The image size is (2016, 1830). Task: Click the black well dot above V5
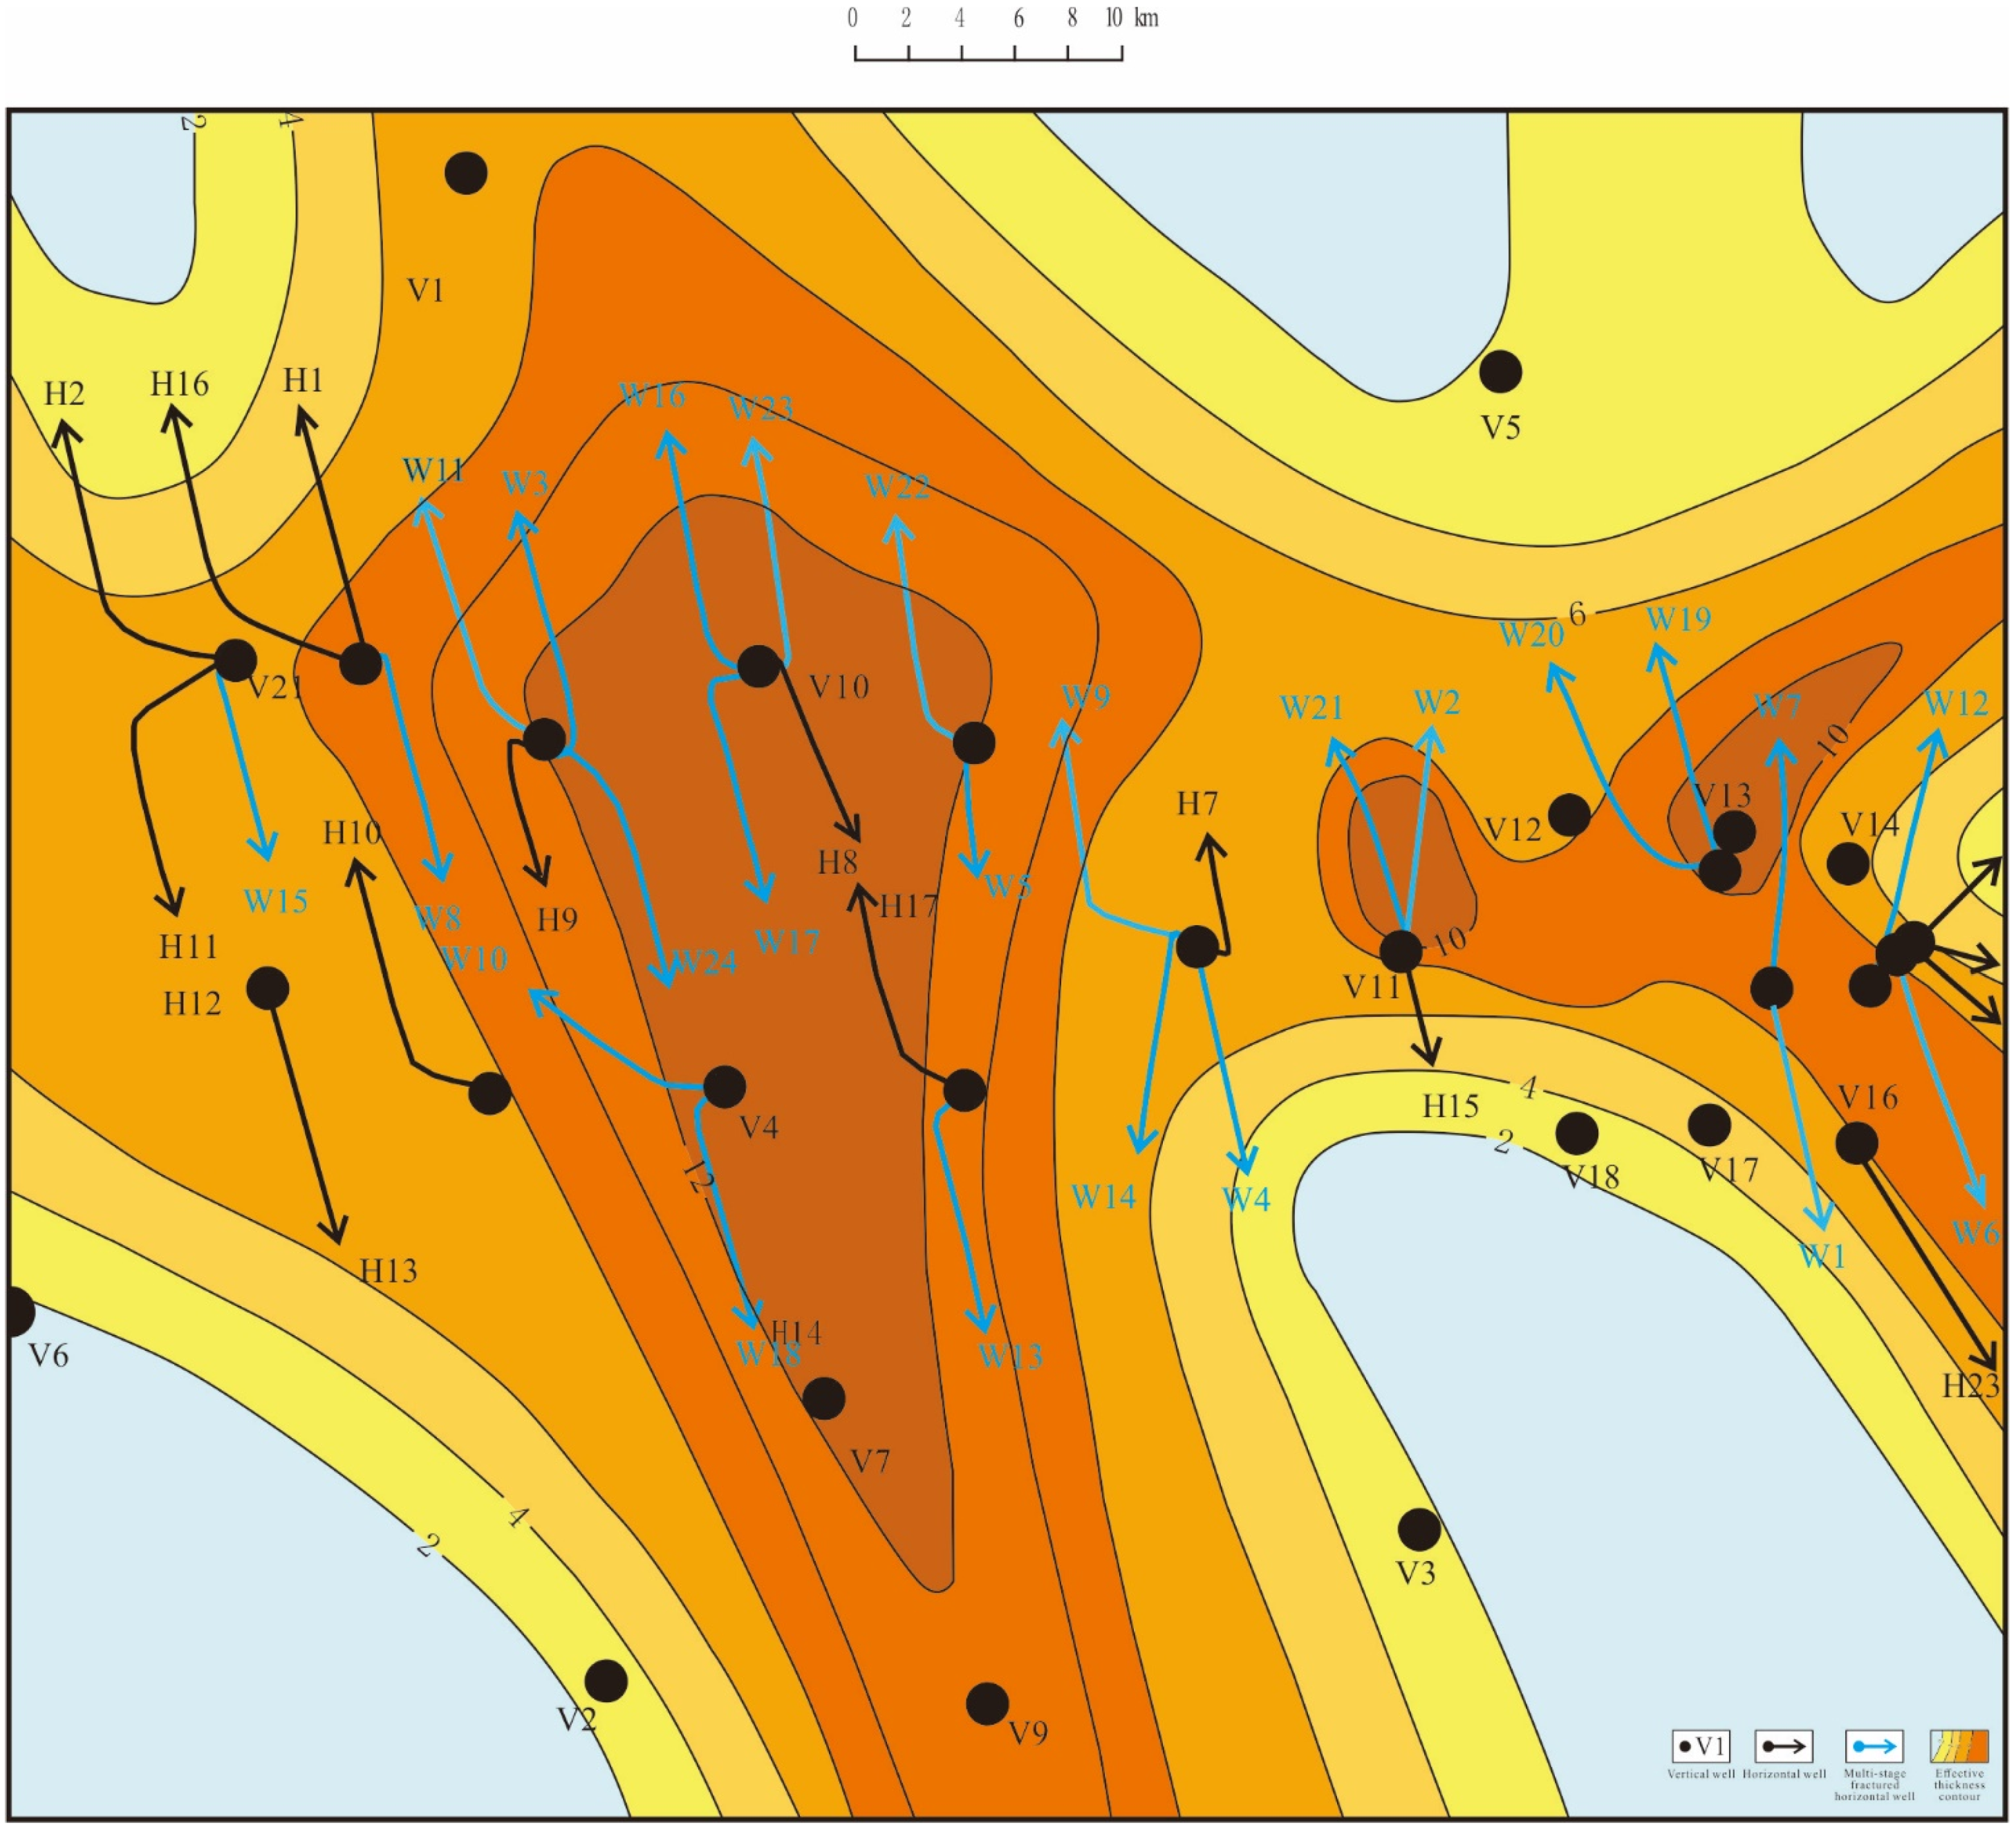[x=1500, y=372]
